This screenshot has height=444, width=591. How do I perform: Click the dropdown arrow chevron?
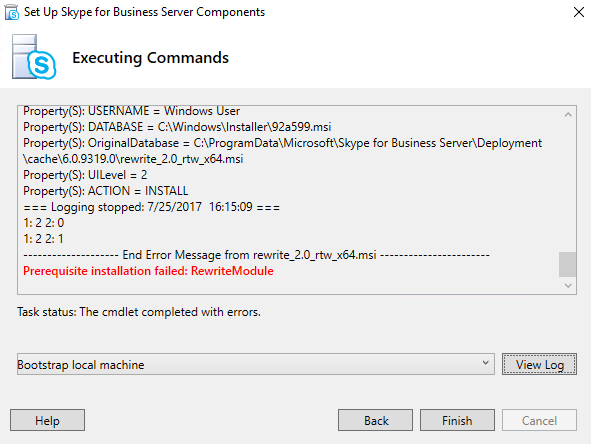pyautogui.click(x=485, y=363)
